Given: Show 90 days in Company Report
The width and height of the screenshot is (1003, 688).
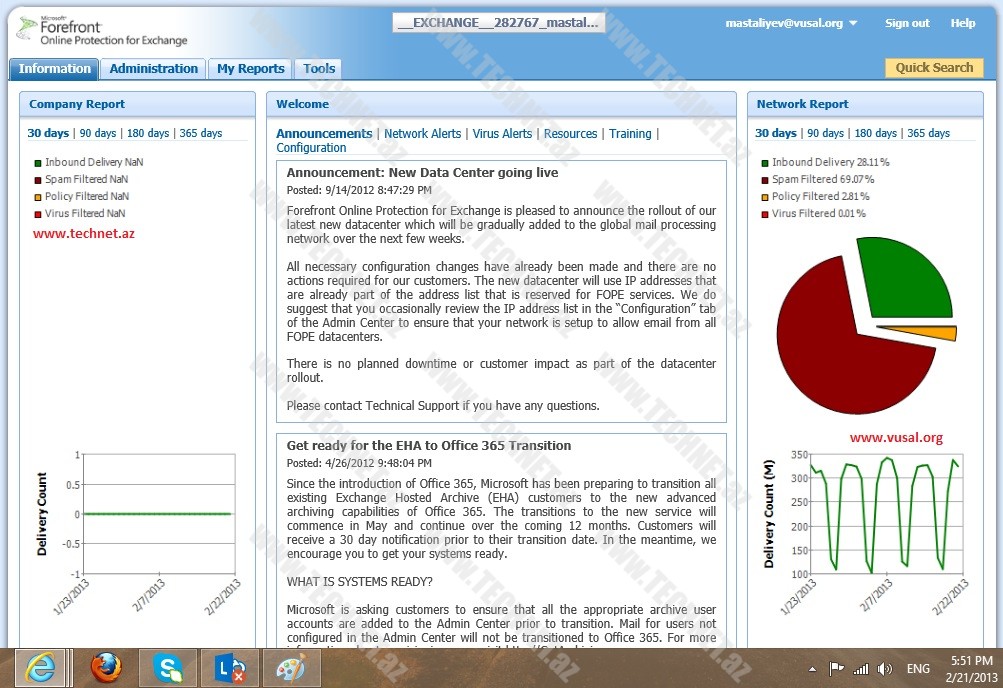Looking at the screenshot, I should pos(97,133).
